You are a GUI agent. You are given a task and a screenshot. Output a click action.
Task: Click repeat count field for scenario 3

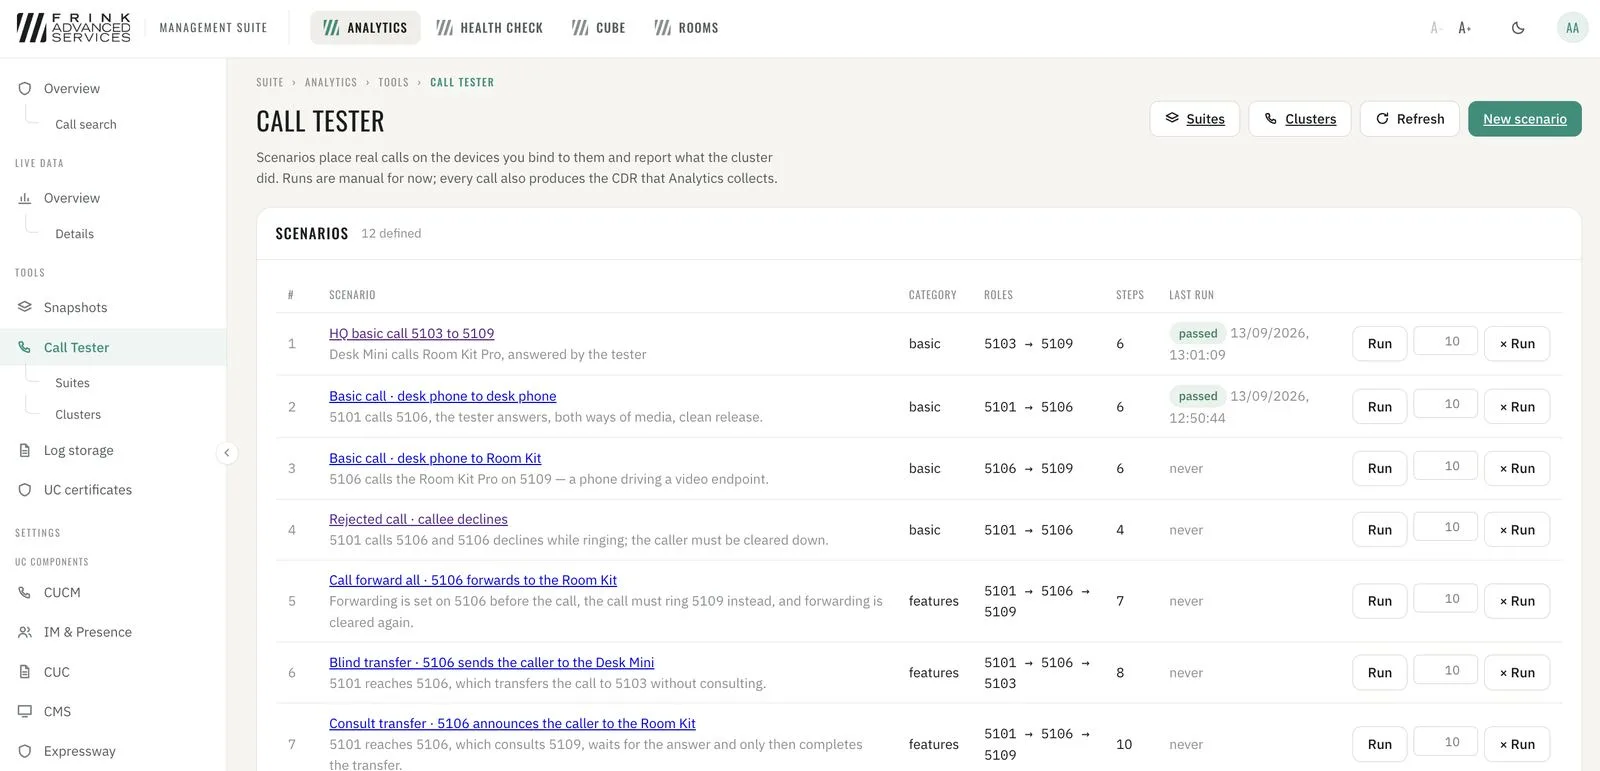coord(1445,466)
